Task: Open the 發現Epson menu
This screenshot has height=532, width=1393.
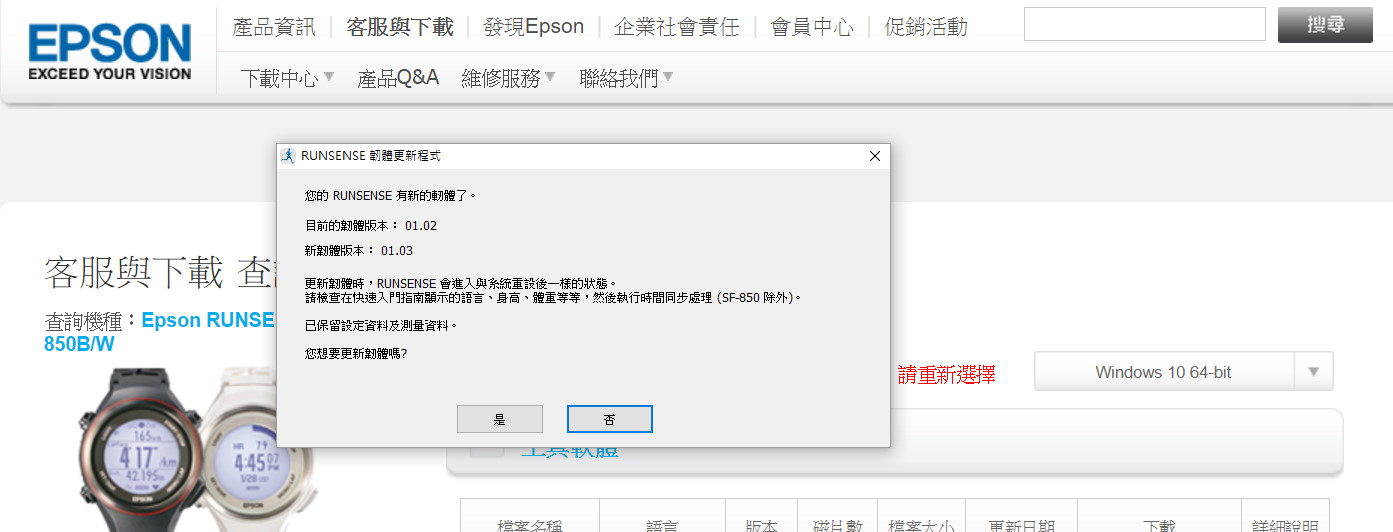Action: (x=533, y=27)
